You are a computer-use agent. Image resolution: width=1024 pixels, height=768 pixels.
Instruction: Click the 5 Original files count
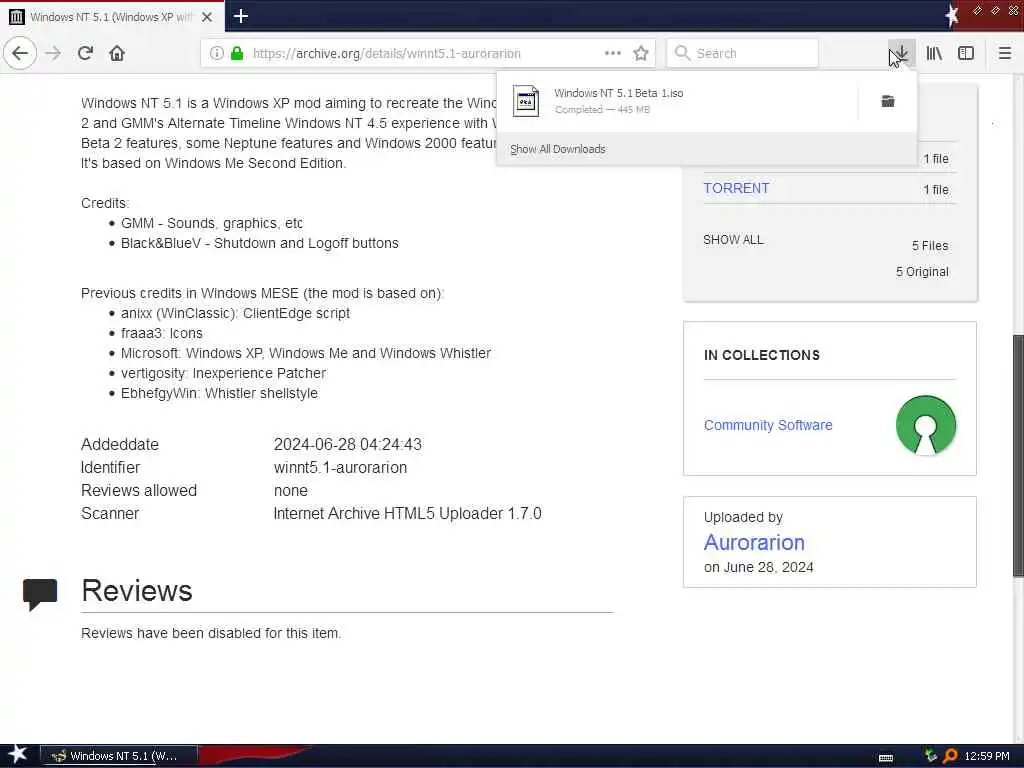click(x=922, y=272)
